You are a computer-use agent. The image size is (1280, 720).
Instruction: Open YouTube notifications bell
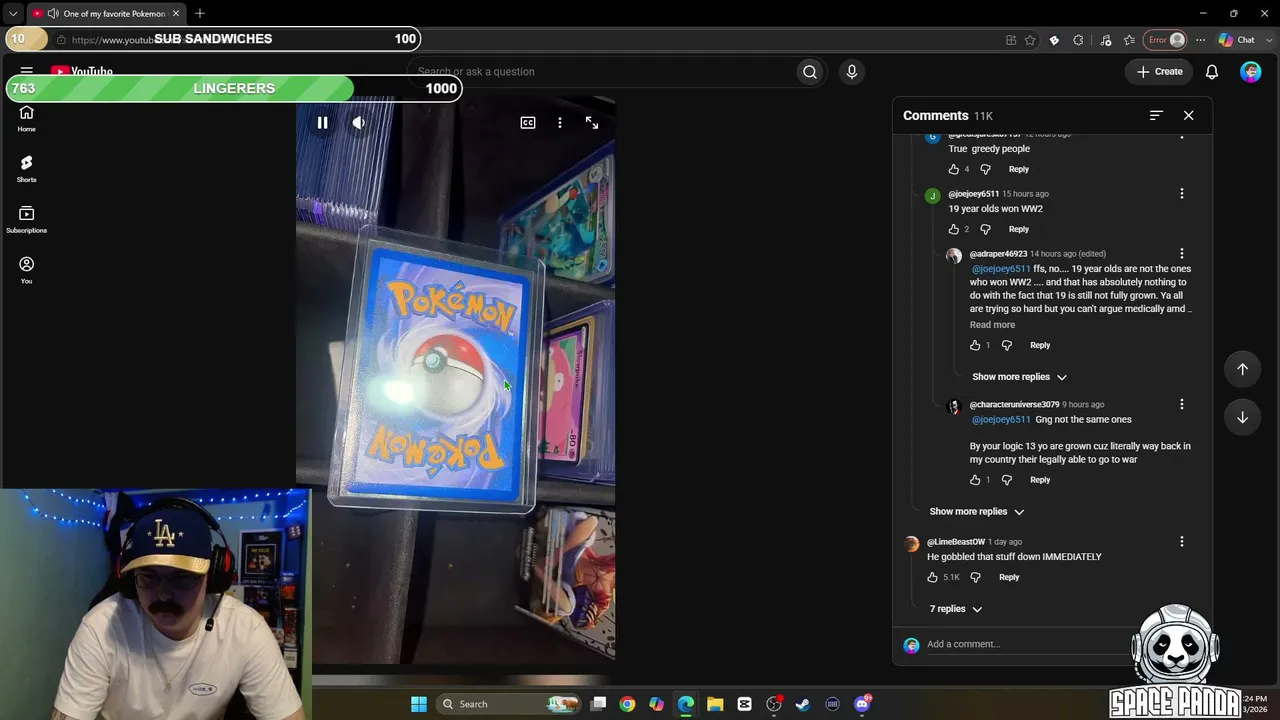(x=1212, y=72)
